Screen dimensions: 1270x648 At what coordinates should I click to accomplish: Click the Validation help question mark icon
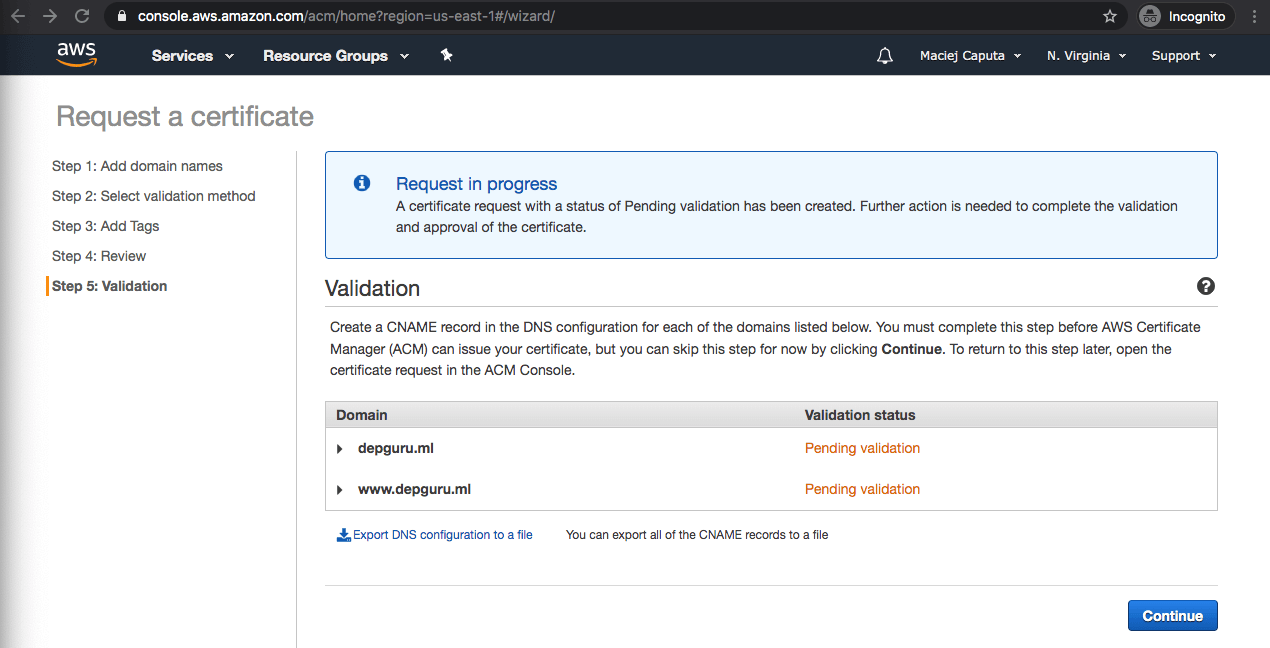coord(1205,287)
